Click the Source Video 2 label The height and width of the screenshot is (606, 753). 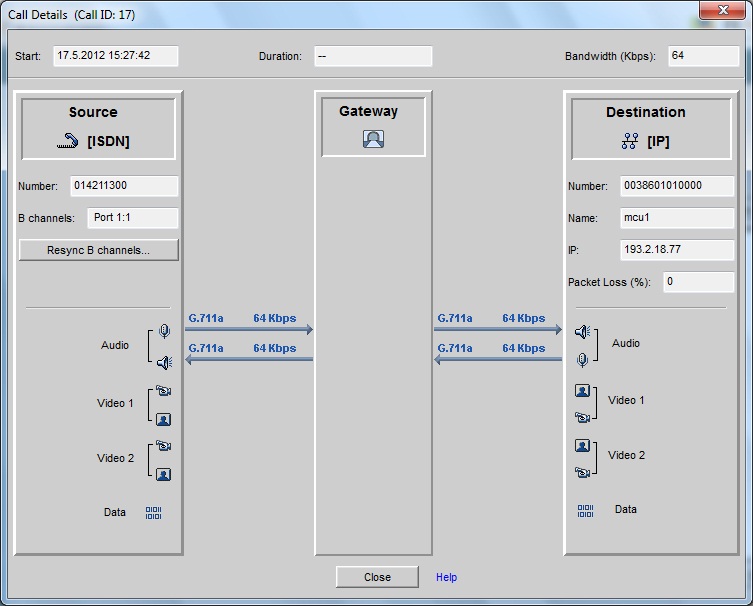[115, 458]
